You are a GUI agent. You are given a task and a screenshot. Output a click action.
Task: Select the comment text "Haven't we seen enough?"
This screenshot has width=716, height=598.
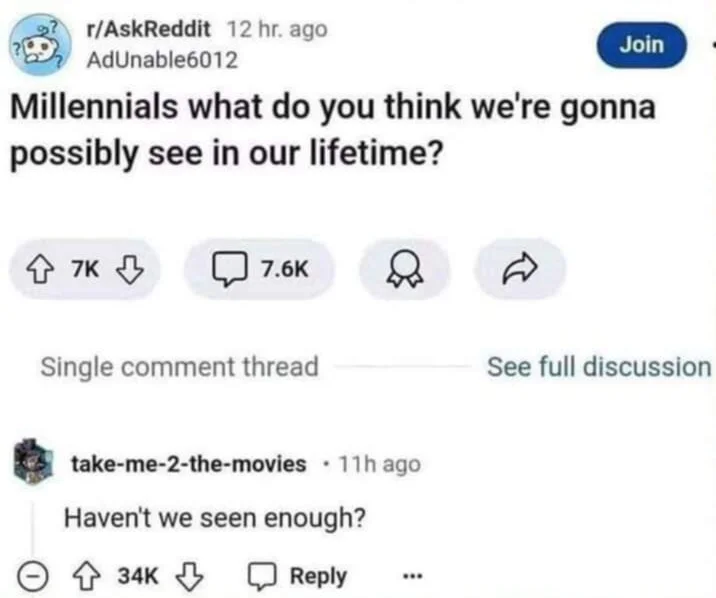(x=214, y=519)
